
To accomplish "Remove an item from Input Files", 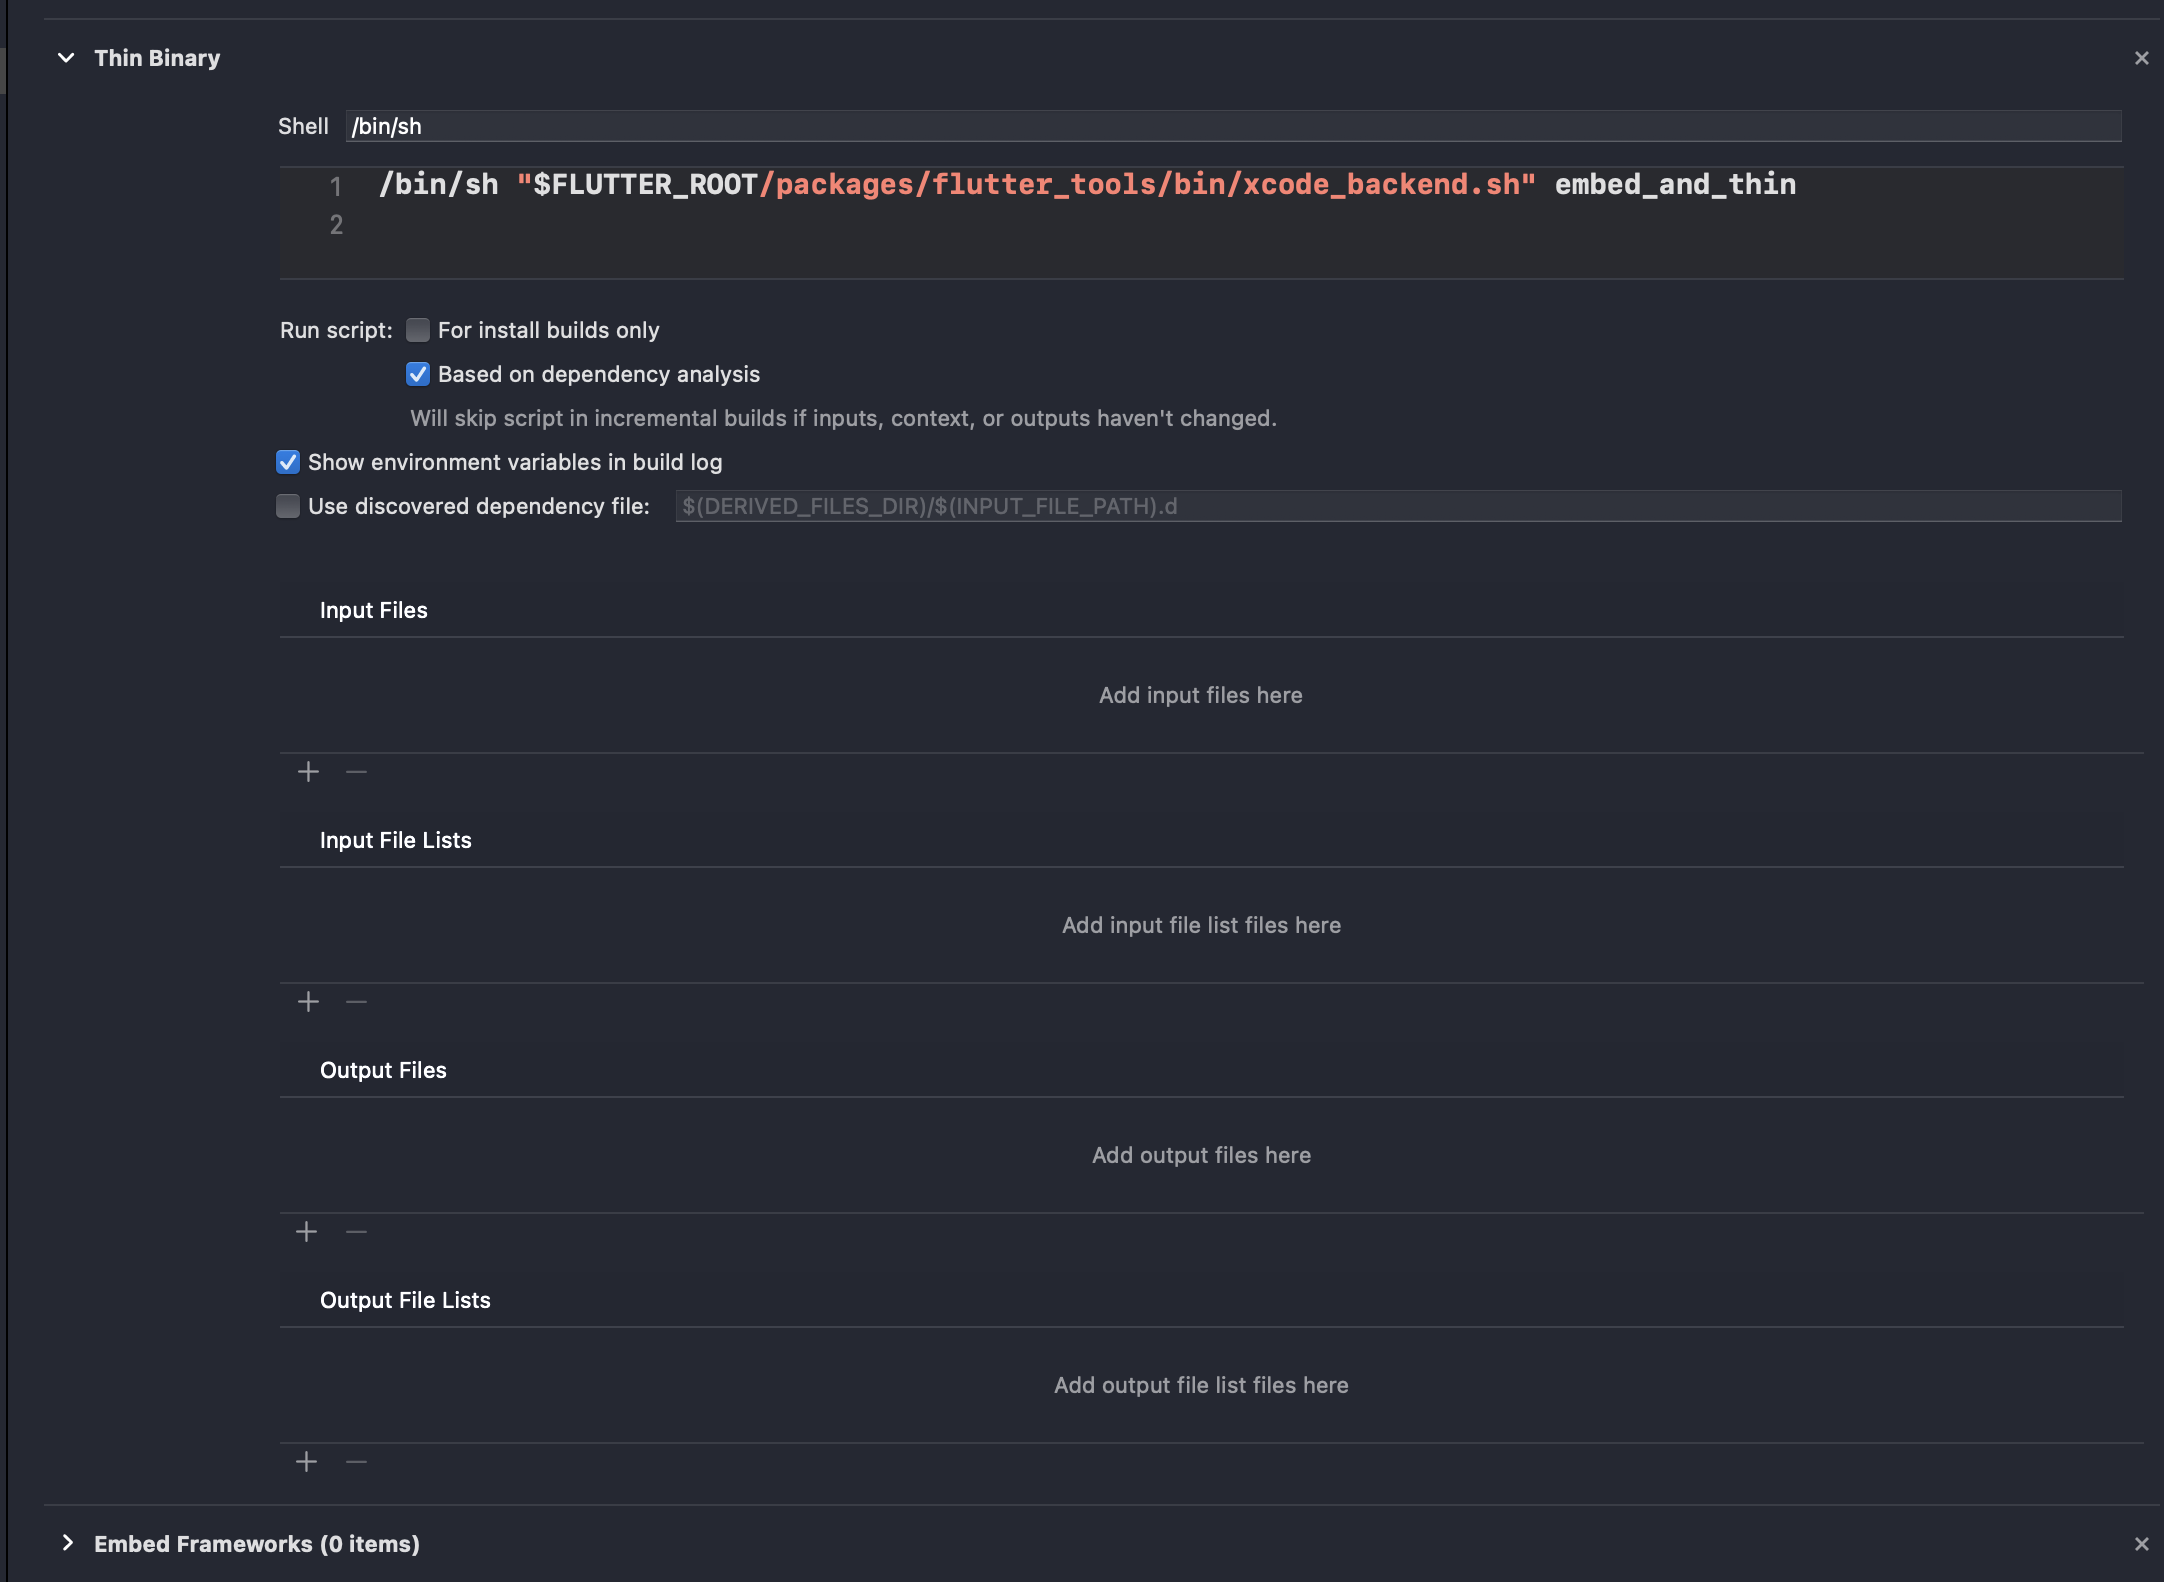I will (356, 771).
